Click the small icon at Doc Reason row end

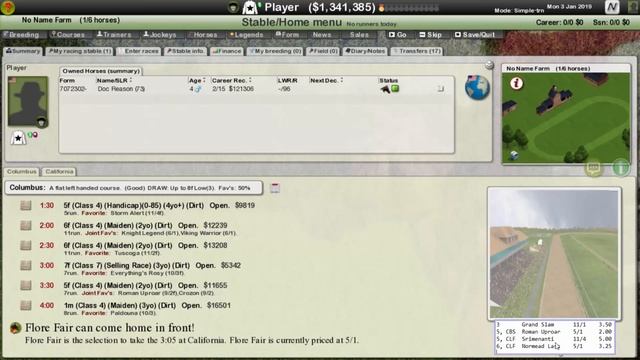point(440,88)
